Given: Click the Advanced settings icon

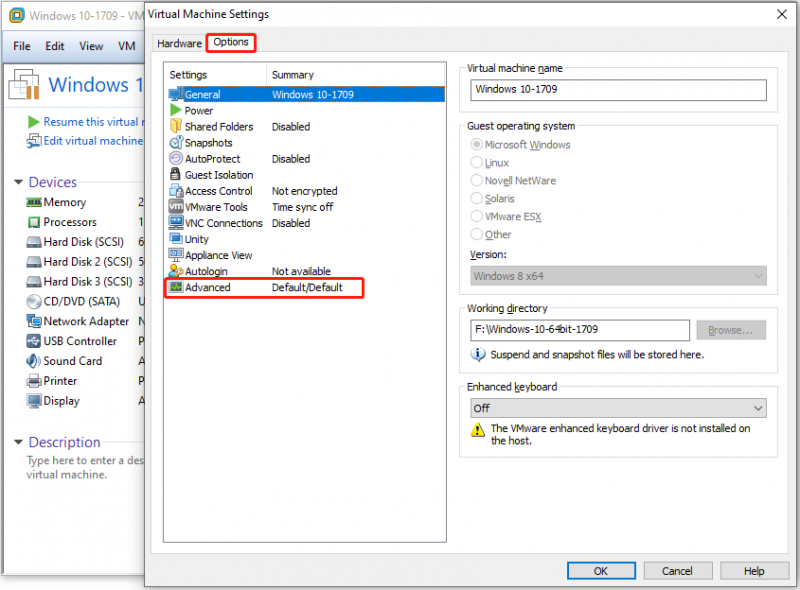Looking at the screenshot, I should tap(176, 287).
